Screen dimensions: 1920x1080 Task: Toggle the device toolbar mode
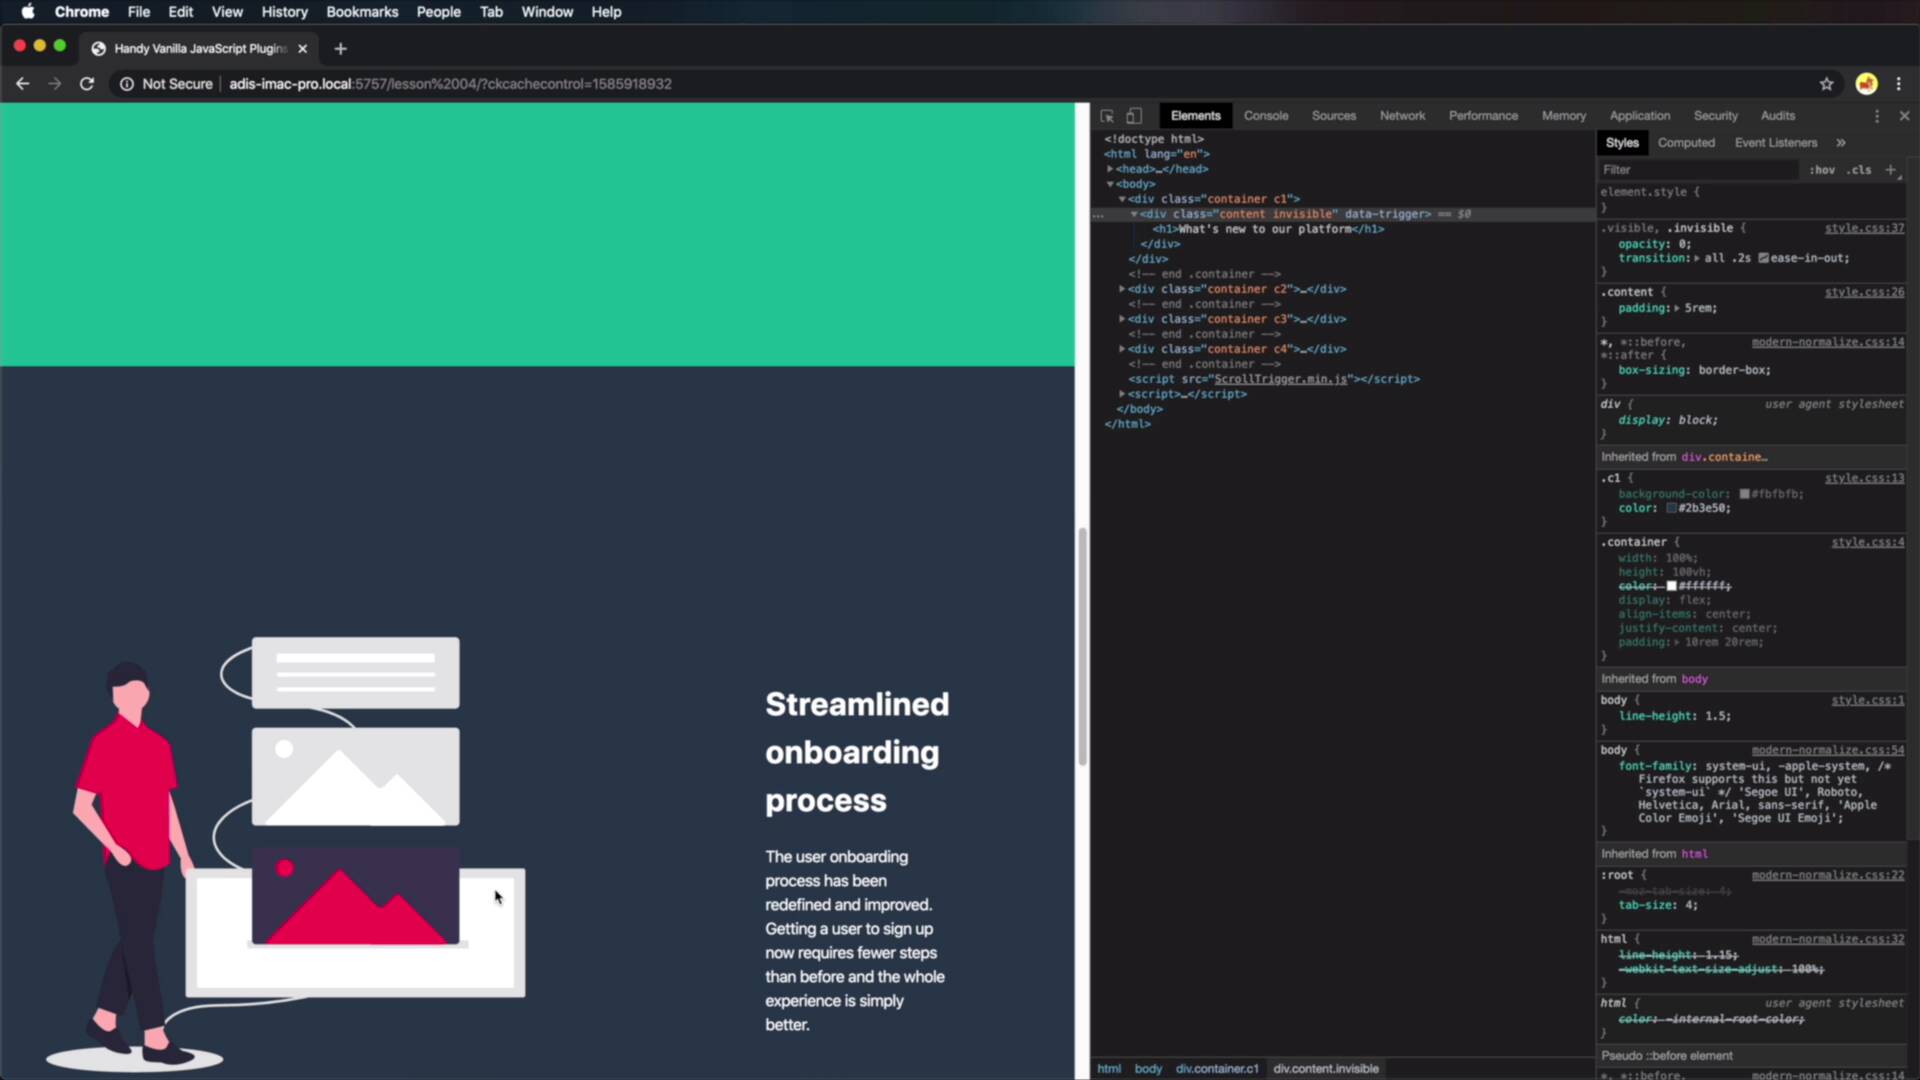coord(1134,116)
